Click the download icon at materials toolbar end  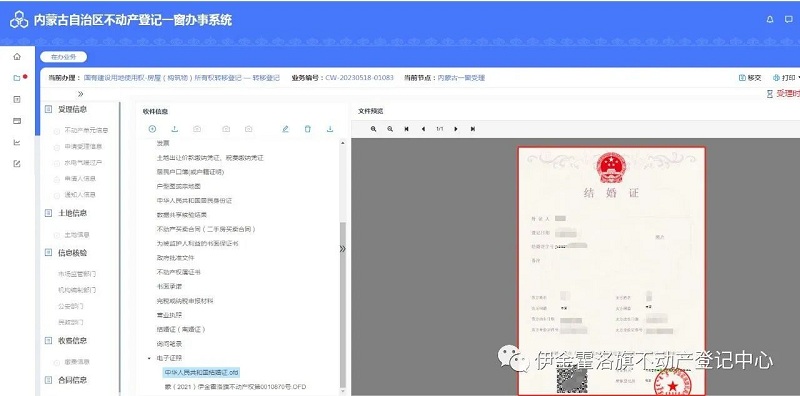coord(330,129)
